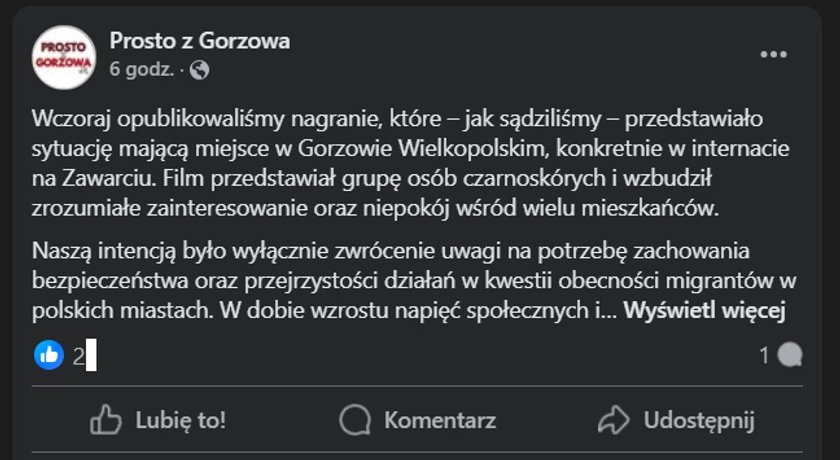Screen dimensions: 840x460
Task: Toggle like via the Lubię to! label
Action: pos(181,420)
